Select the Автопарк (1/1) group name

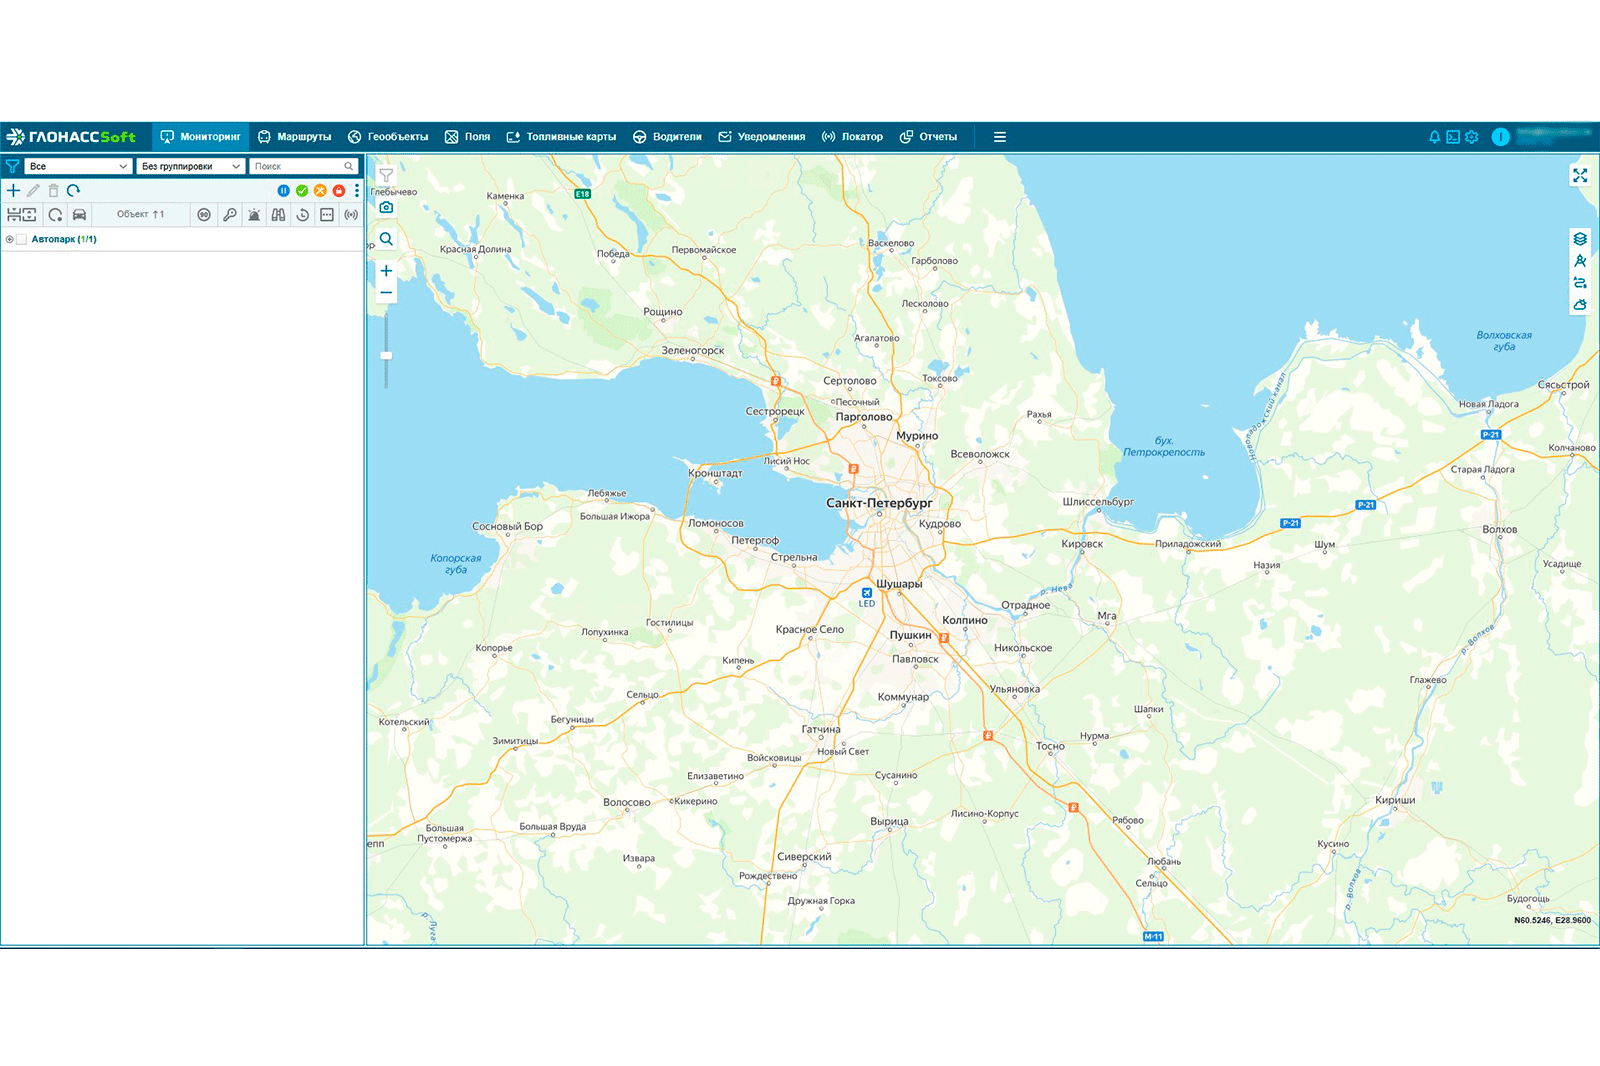coord(64,239)
